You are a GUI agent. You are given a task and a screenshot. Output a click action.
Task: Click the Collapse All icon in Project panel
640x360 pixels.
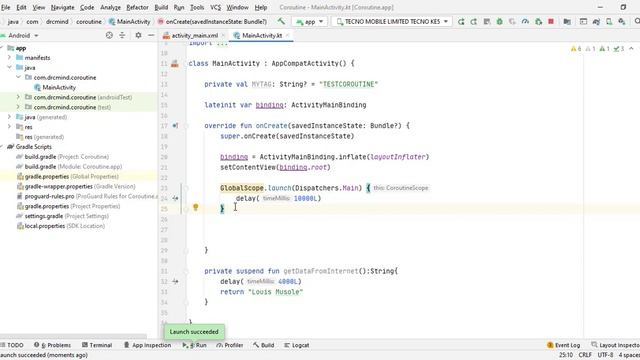[x=122, y=36]
